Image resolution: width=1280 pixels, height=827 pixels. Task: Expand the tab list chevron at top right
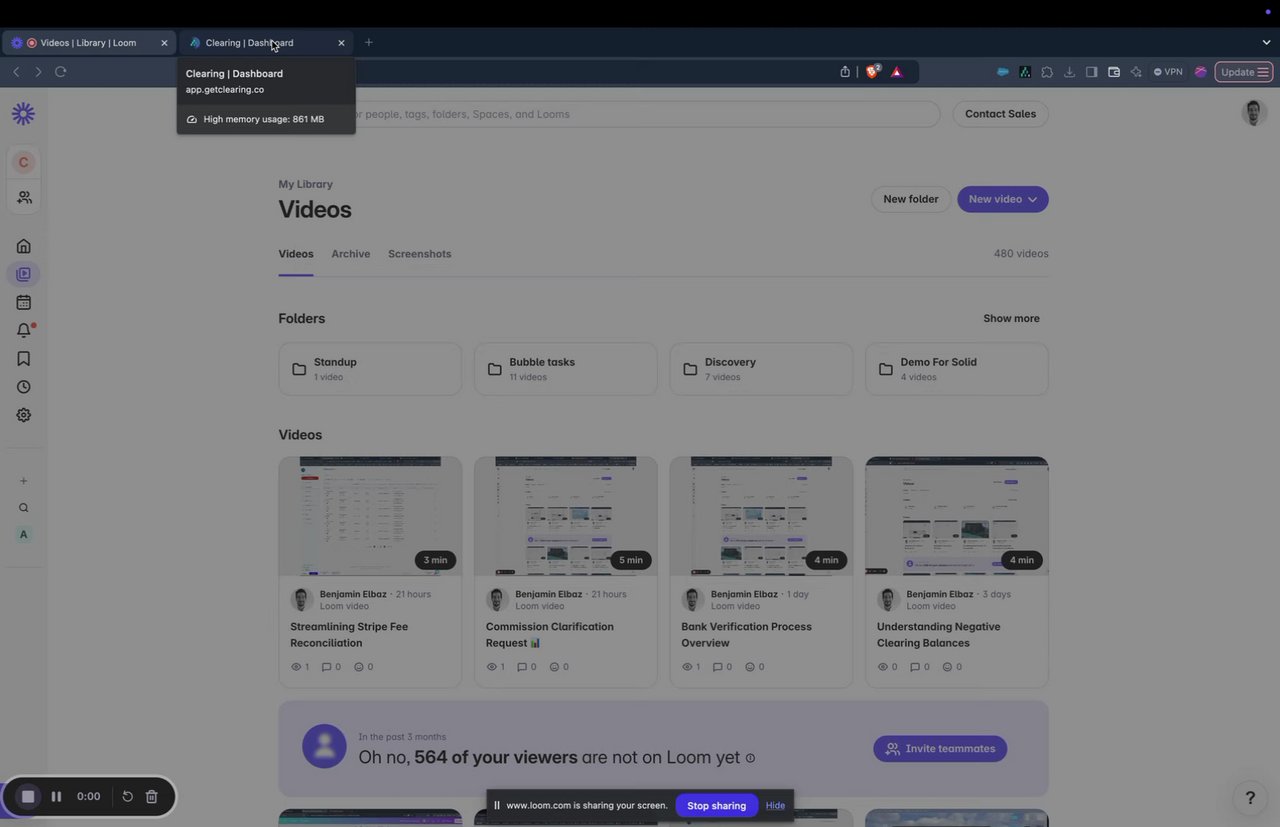pos(1266,42)
